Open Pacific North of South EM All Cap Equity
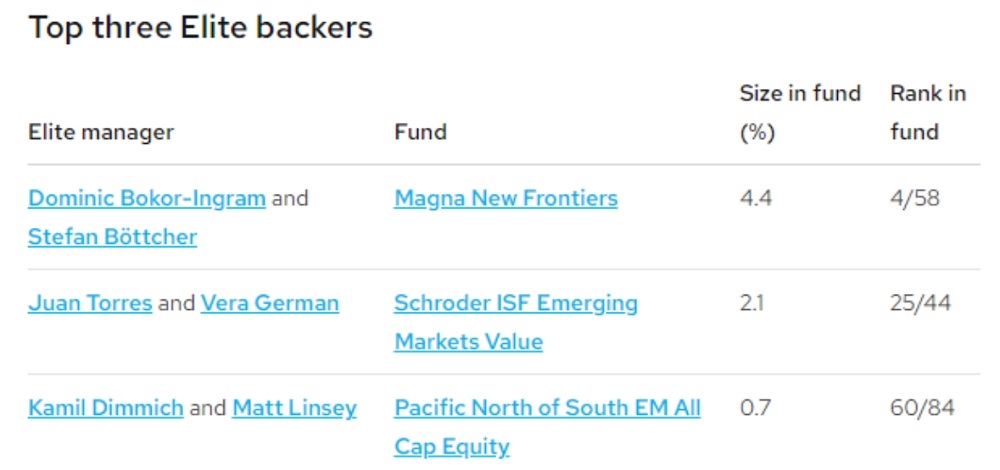The height and width of the screenshot is (470, 1000). point(547,427)
